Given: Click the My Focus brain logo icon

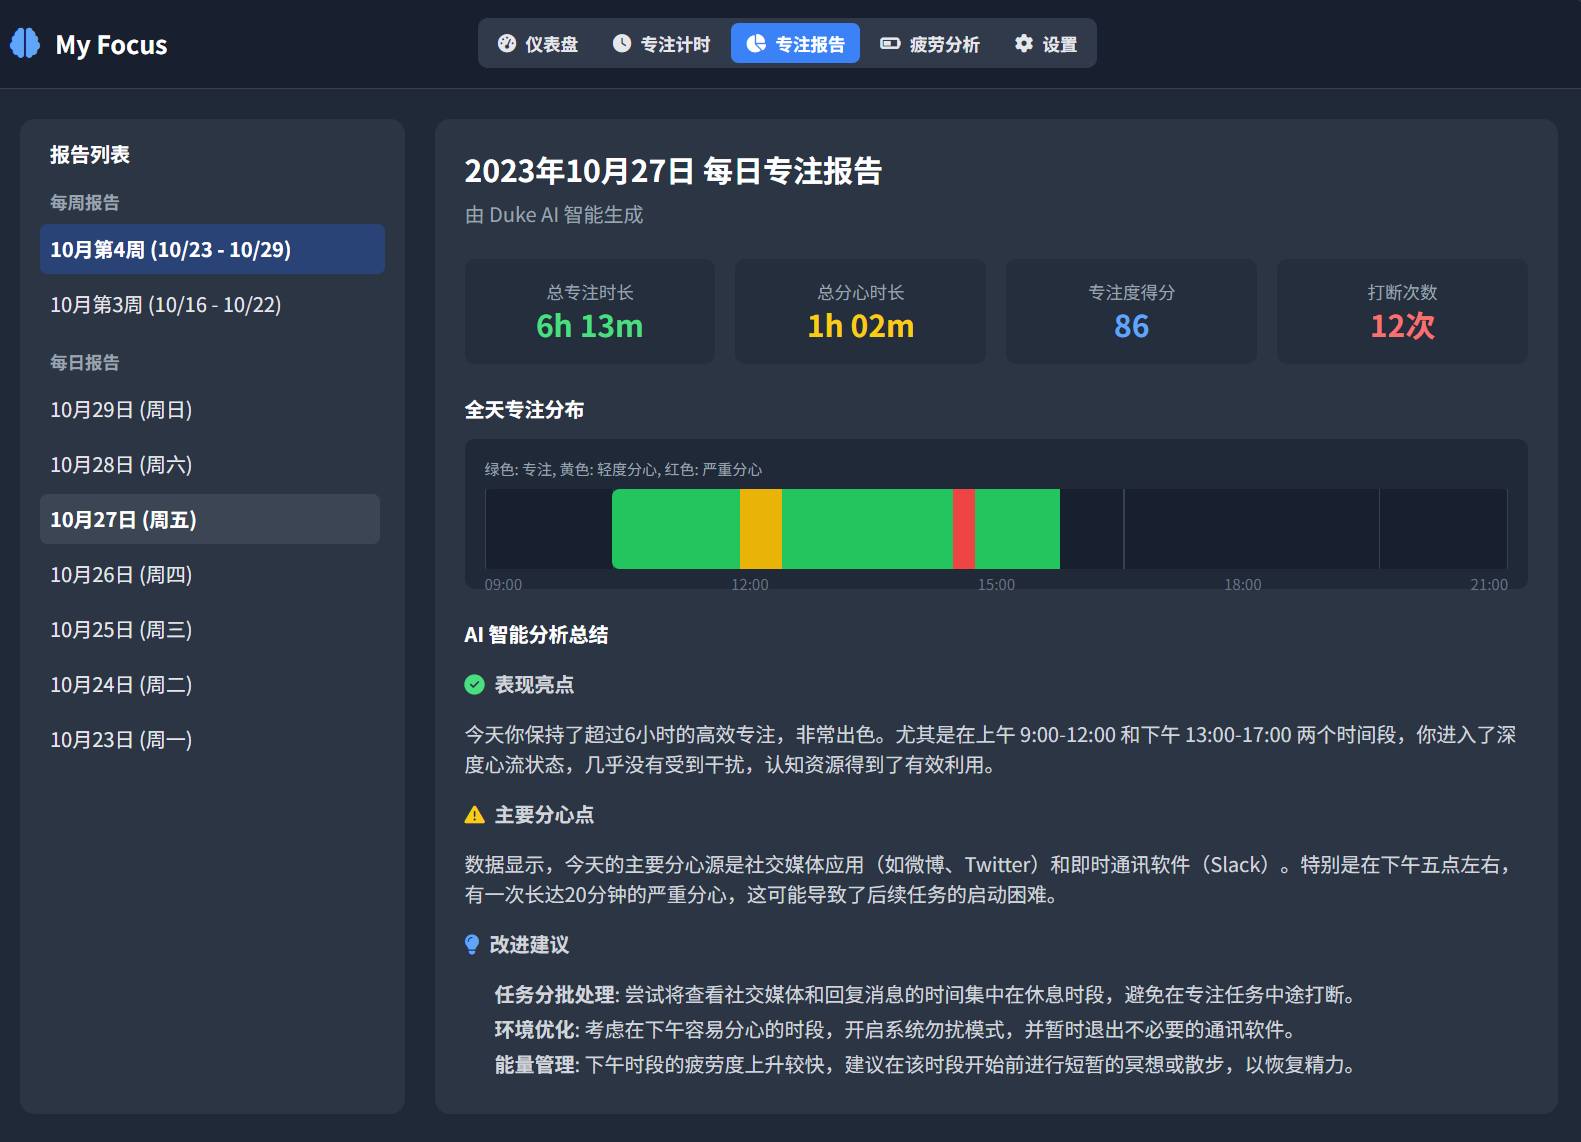Looking at the screenshot, I should tap(25, 43).
